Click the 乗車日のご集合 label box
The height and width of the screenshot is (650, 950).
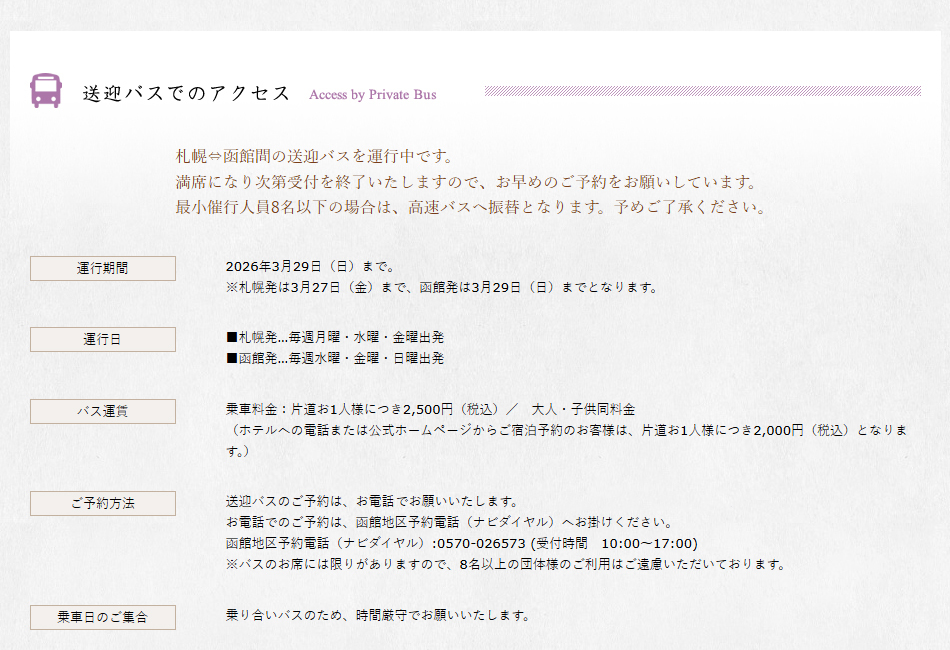(103, 617)
